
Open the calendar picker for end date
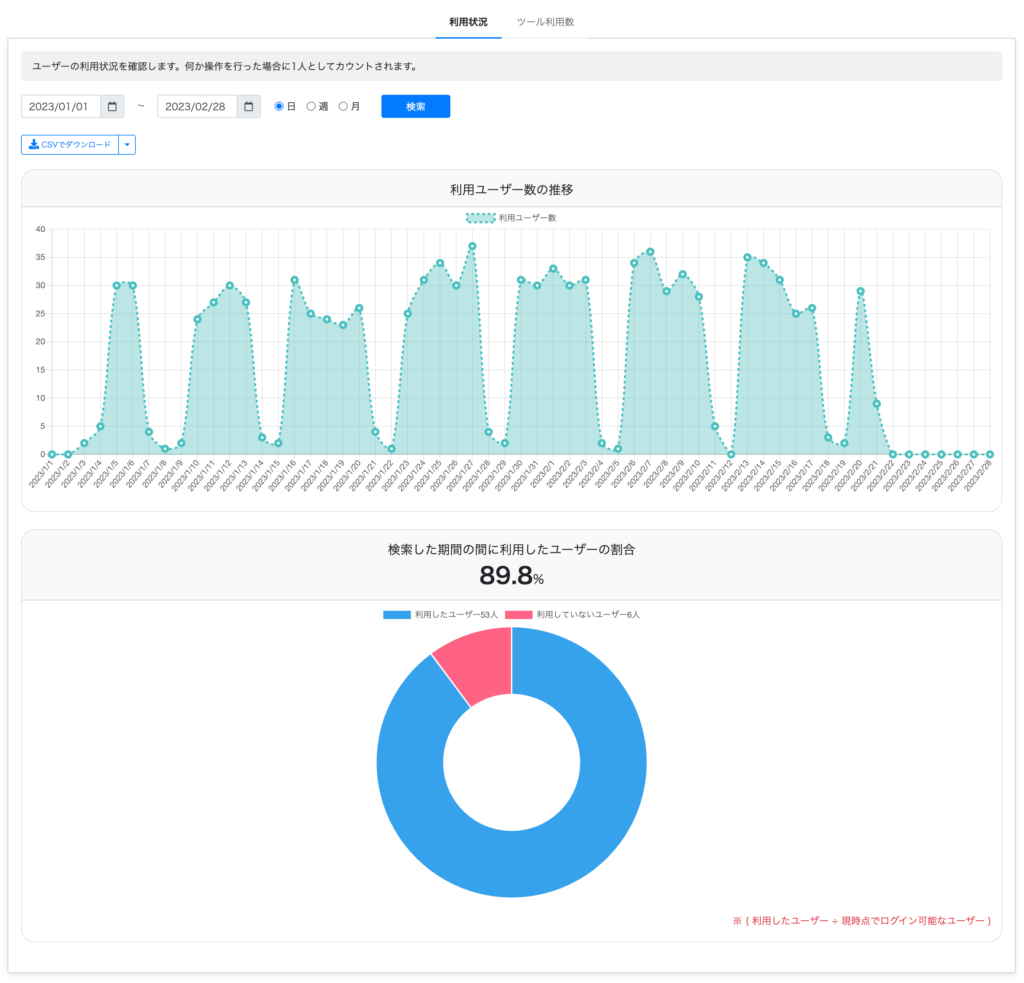(248, 106)
